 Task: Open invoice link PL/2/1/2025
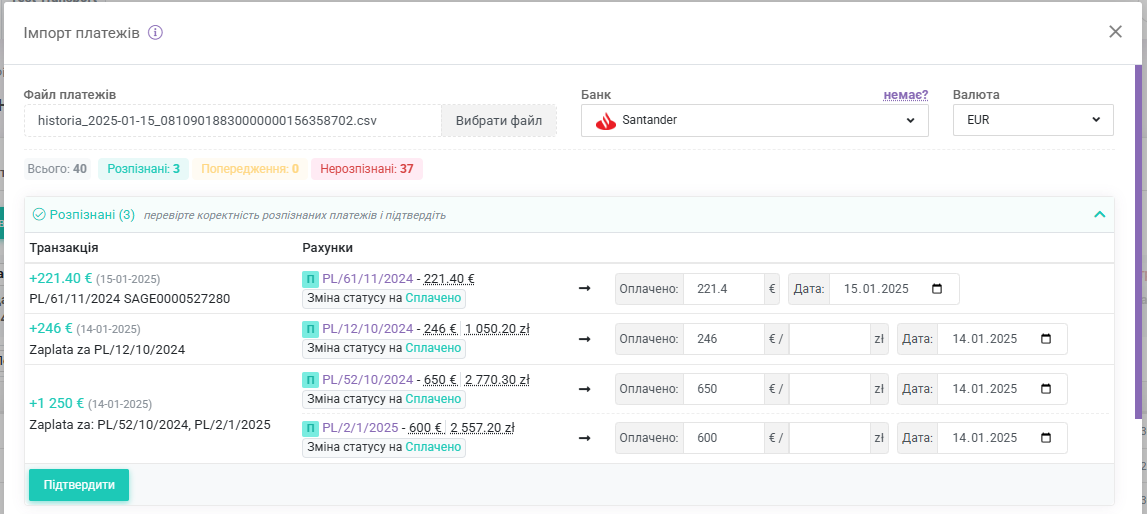pyautogui.click(x=360, y=428)
